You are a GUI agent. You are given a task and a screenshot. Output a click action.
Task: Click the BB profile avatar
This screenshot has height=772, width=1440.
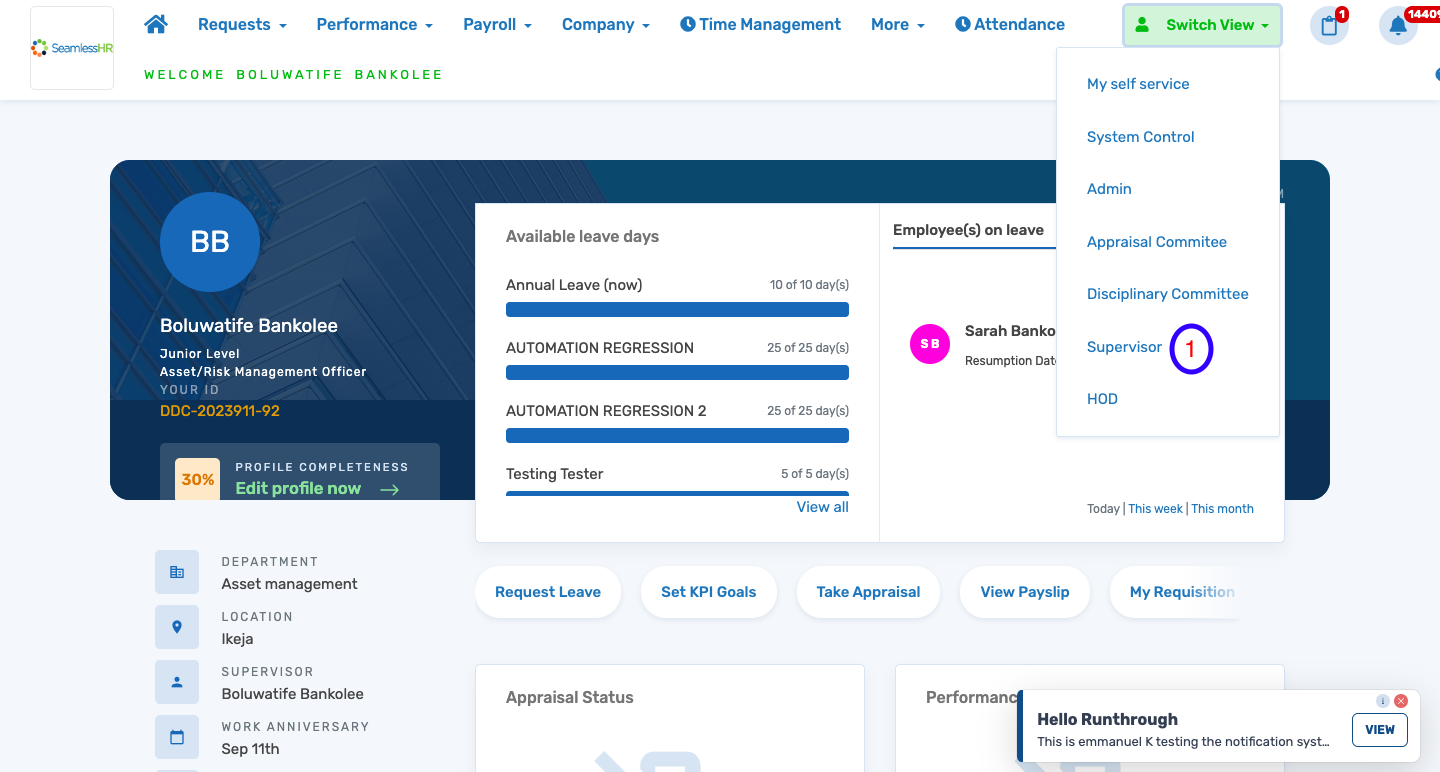pos(210,242)
